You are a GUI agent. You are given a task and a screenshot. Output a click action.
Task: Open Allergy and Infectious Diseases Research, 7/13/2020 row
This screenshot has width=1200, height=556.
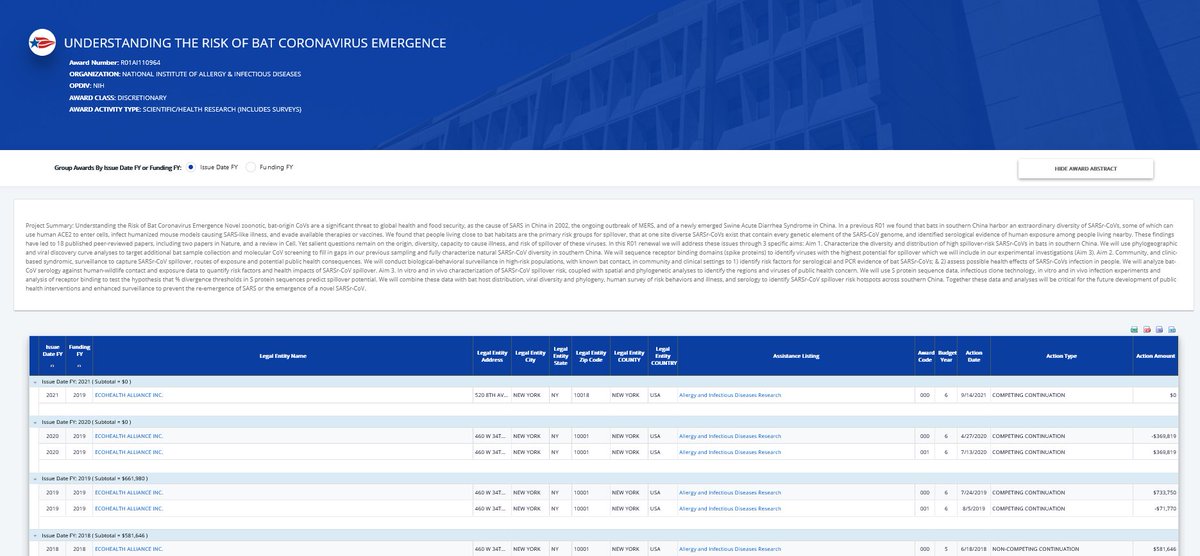tap(730, 451)
